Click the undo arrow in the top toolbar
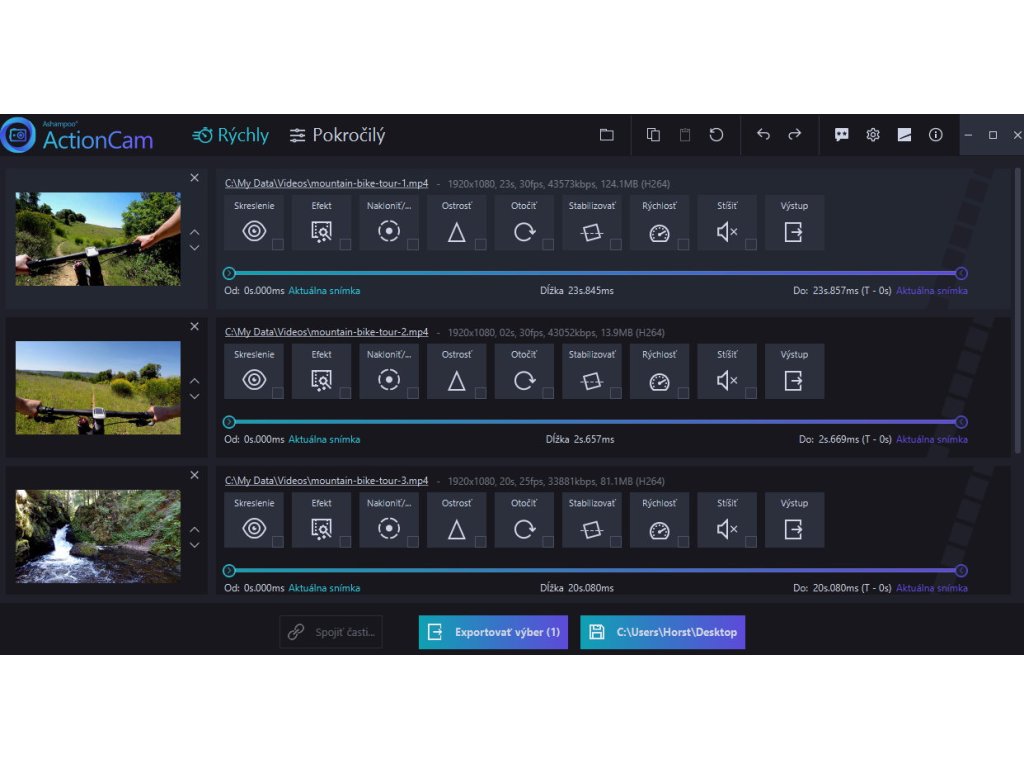 click(x=763, y=135)
